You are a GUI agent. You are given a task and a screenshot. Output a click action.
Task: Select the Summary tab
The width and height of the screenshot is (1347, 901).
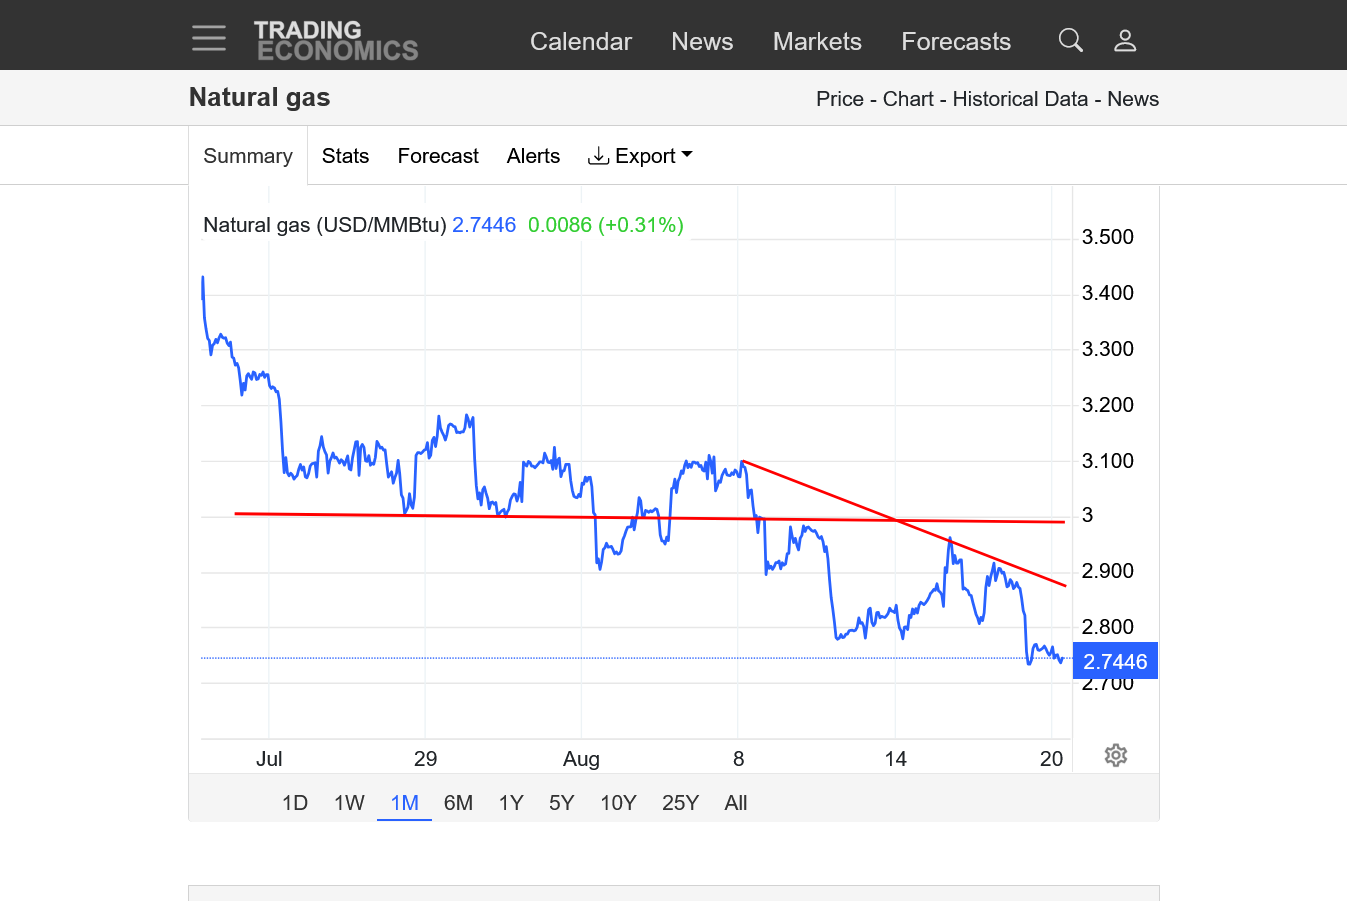point(248,156)
